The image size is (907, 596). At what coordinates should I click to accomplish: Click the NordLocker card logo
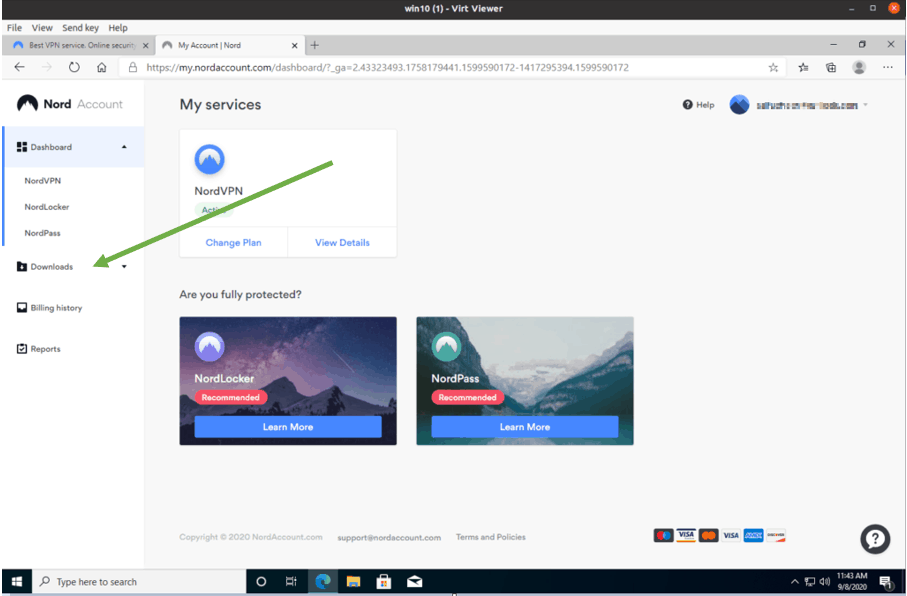click(209, 347)
